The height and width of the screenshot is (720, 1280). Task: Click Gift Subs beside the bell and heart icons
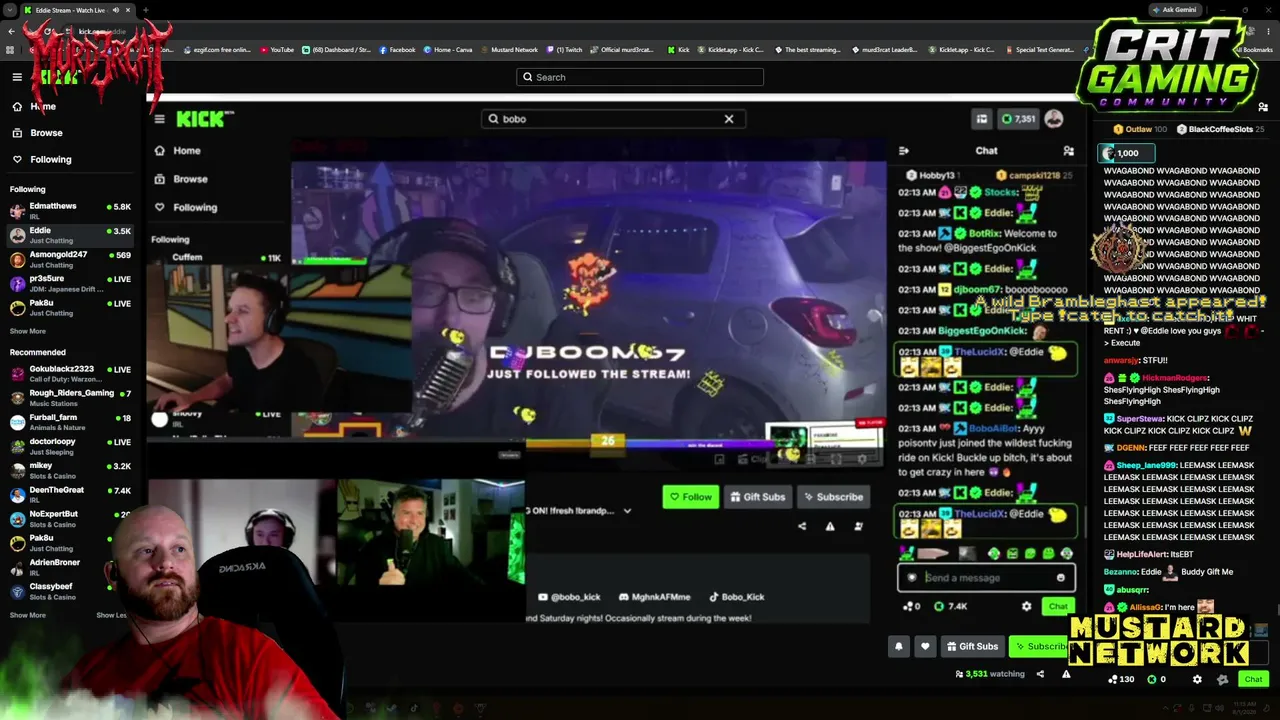pyautogui.click(x=972, y=646)
